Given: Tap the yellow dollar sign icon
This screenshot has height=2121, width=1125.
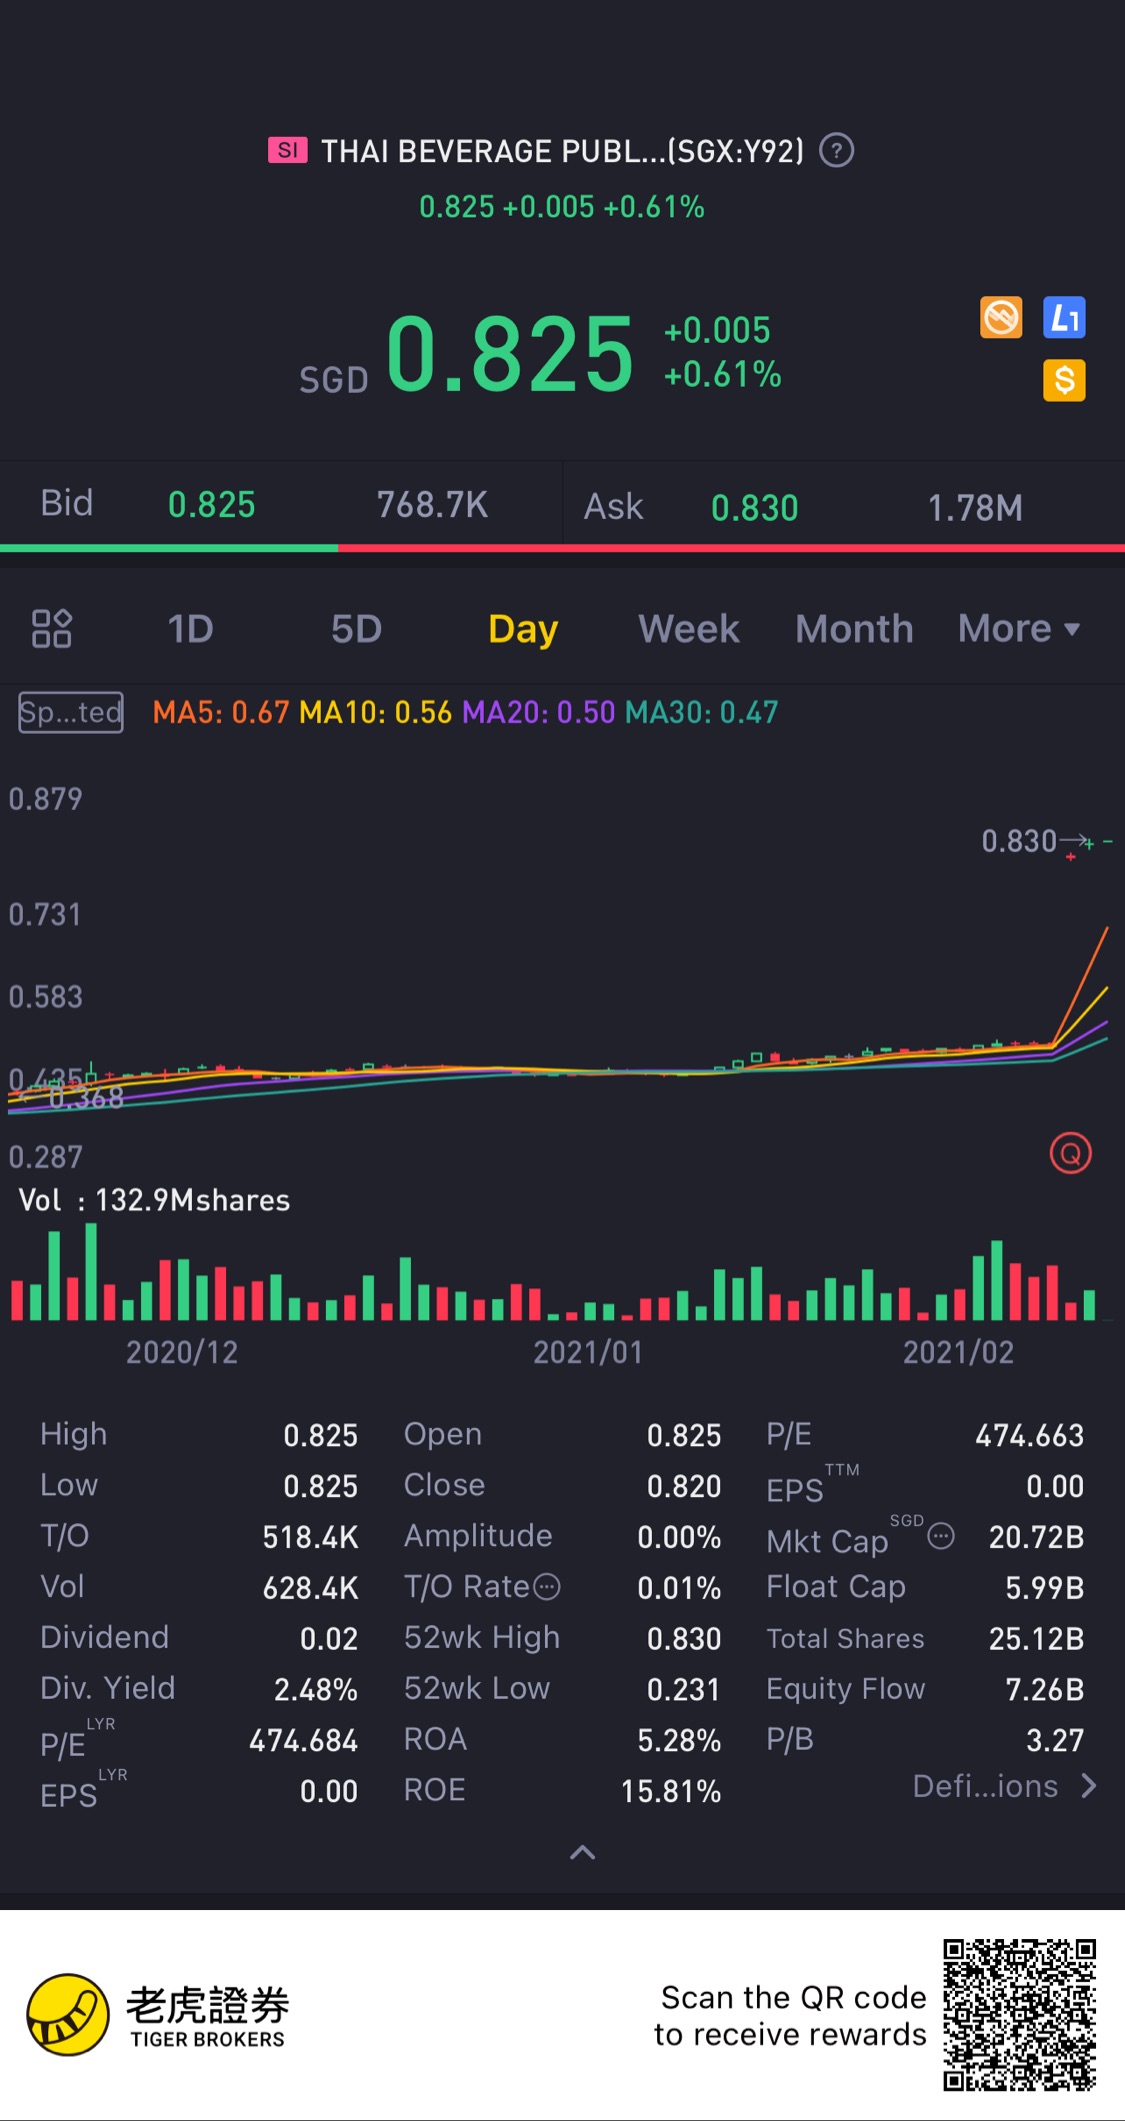Looking at the screenshot, I should point(1064,380).
